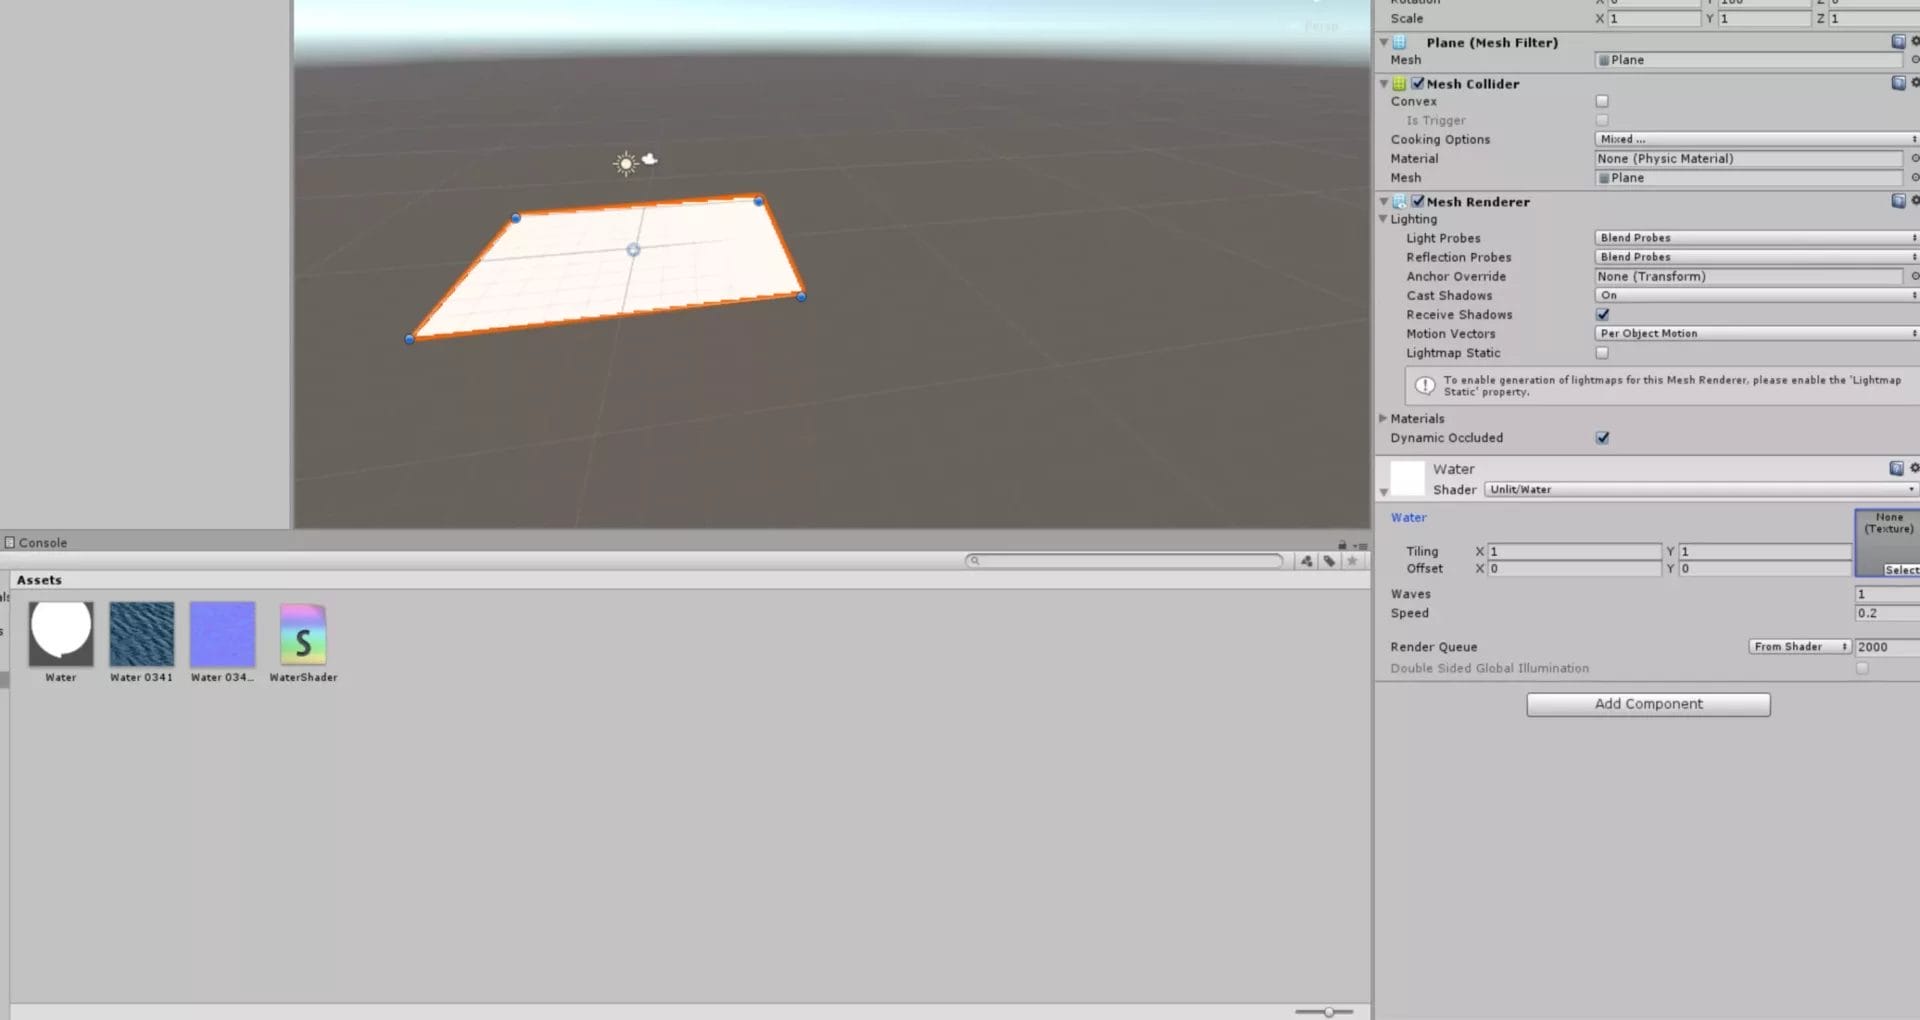The height and width of the screenshot is (1020, 1920).
Task: Open Plane Mesh Filter help icon
Action: coord(1897,42)
